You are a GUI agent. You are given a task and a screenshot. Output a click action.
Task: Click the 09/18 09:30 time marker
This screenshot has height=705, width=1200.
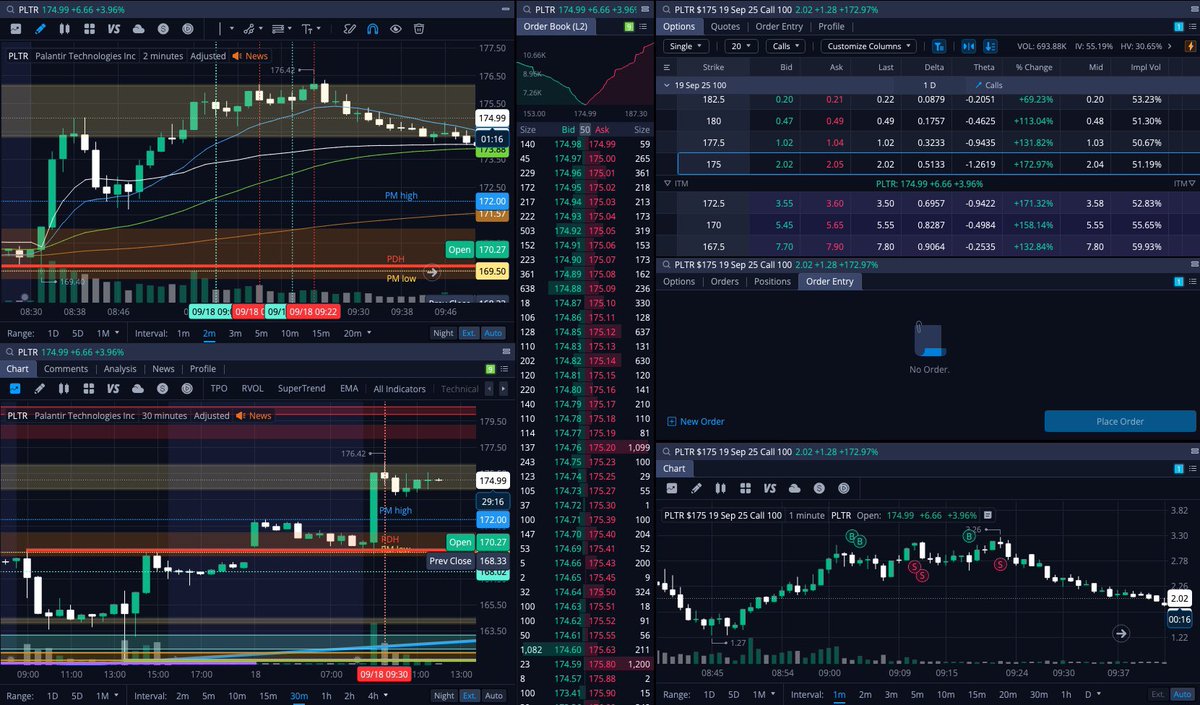point(385,675)
